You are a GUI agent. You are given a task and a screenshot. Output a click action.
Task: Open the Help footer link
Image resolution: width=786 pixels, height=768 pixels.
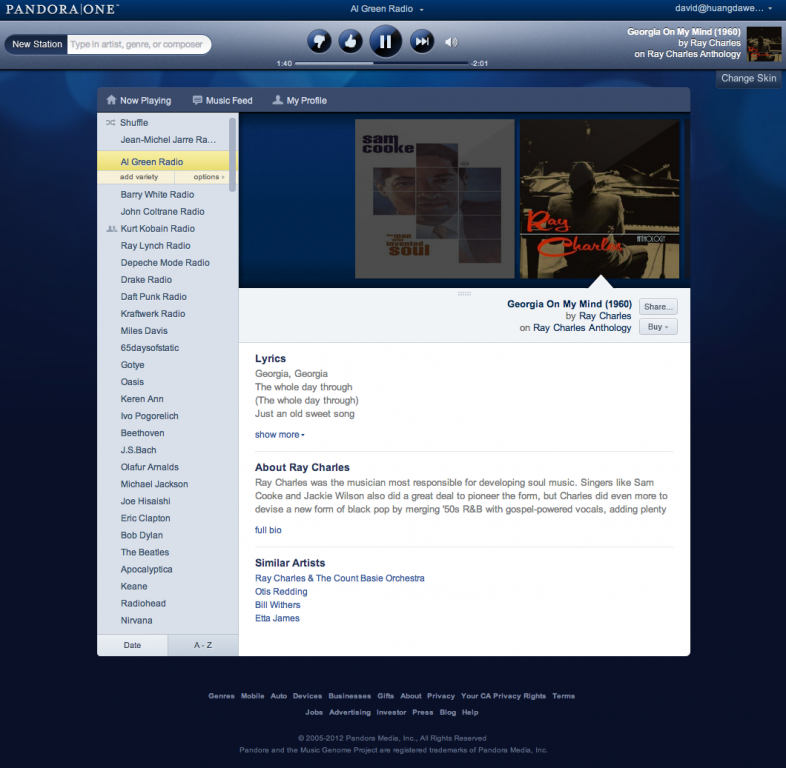[x=470, y=712]
